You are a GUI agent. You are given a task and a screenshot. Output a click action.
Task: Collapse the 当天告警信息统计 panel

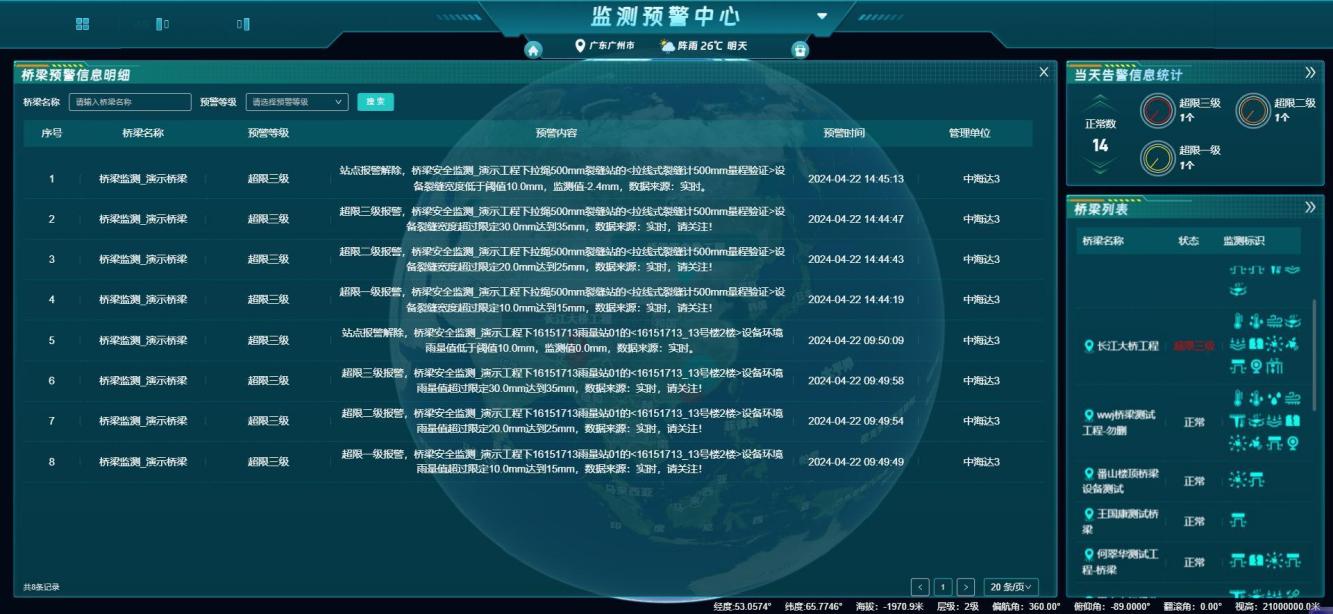[x=1310, y=73]
